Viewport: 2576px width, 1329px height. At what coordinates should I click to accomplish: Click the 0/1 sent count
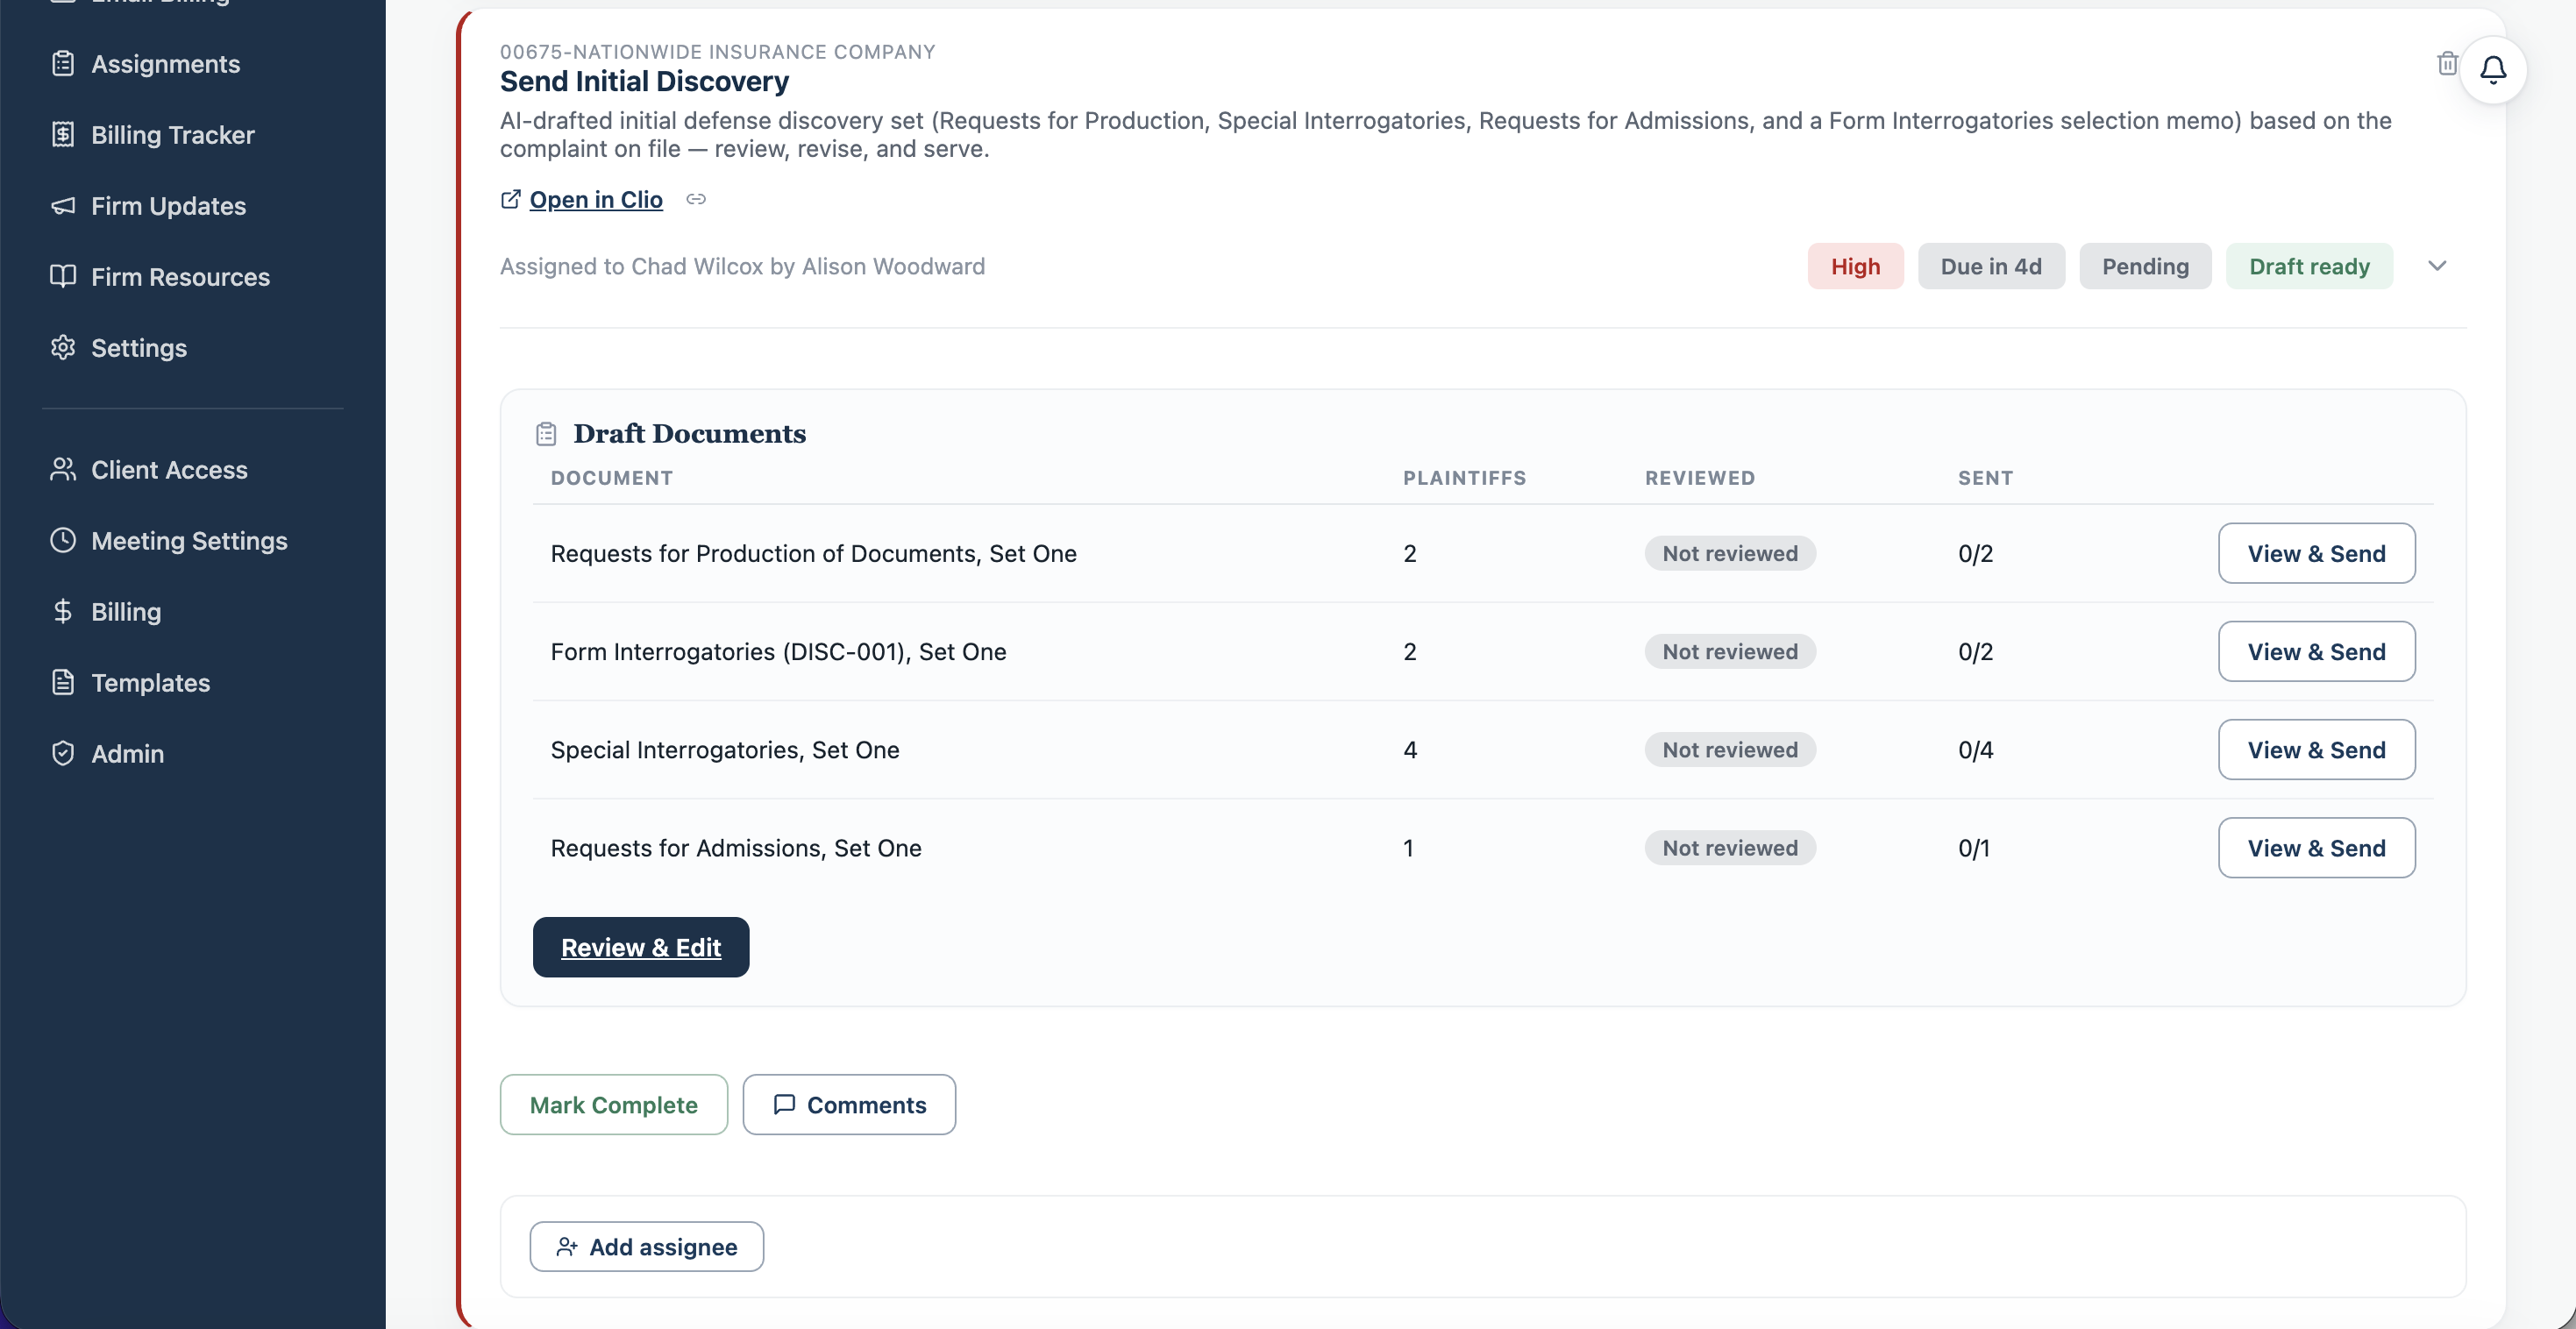tap(1974, 847)
